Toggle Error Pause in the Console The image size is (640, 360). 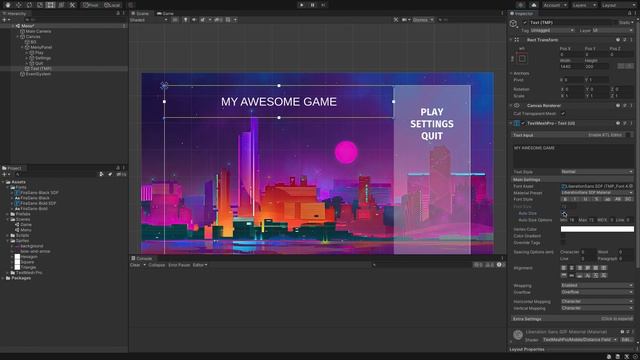click(x=179, y=265)
